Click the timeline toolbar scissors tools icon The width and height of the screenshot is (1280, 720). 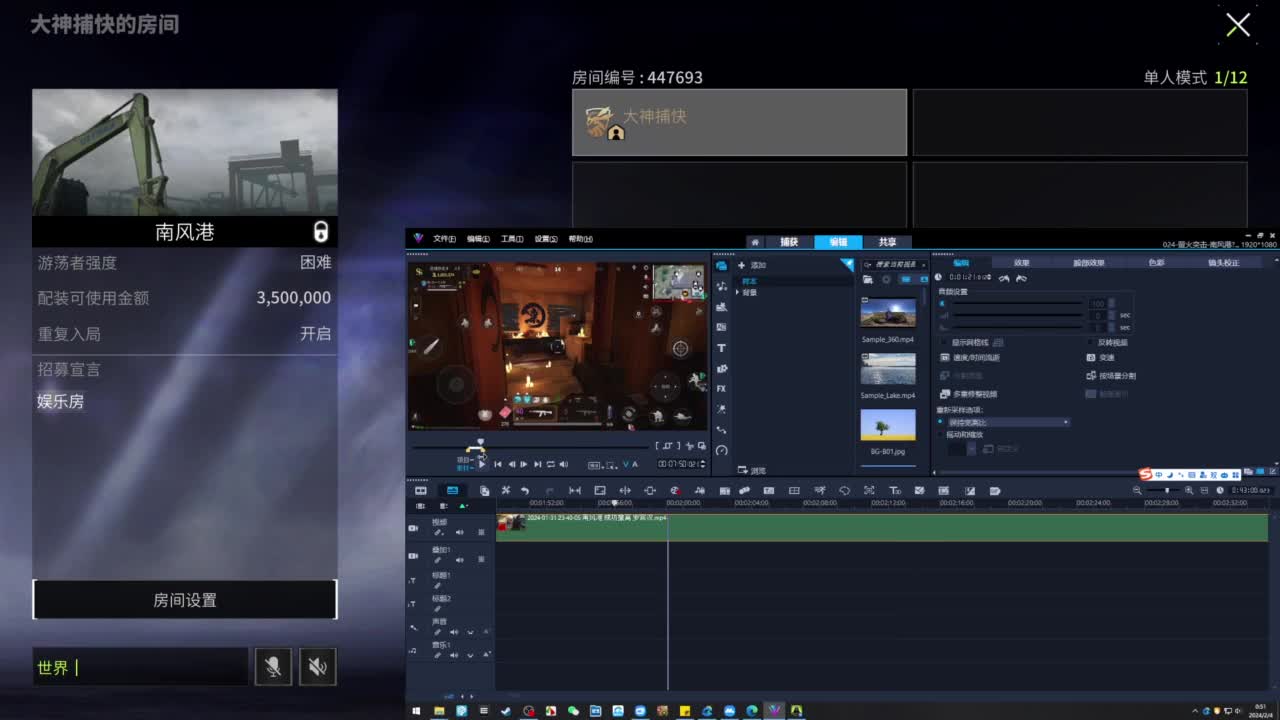click(505, 490)
